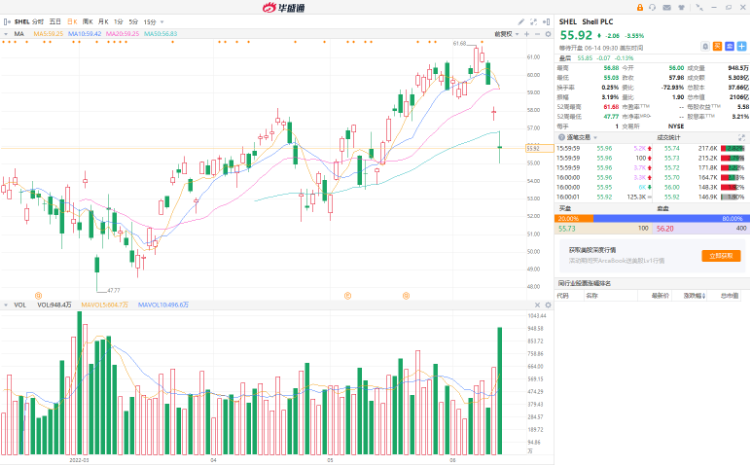750x465 pixels.
Task: Click the MAVOL10 volume legend label
Action: click(163, 305)
